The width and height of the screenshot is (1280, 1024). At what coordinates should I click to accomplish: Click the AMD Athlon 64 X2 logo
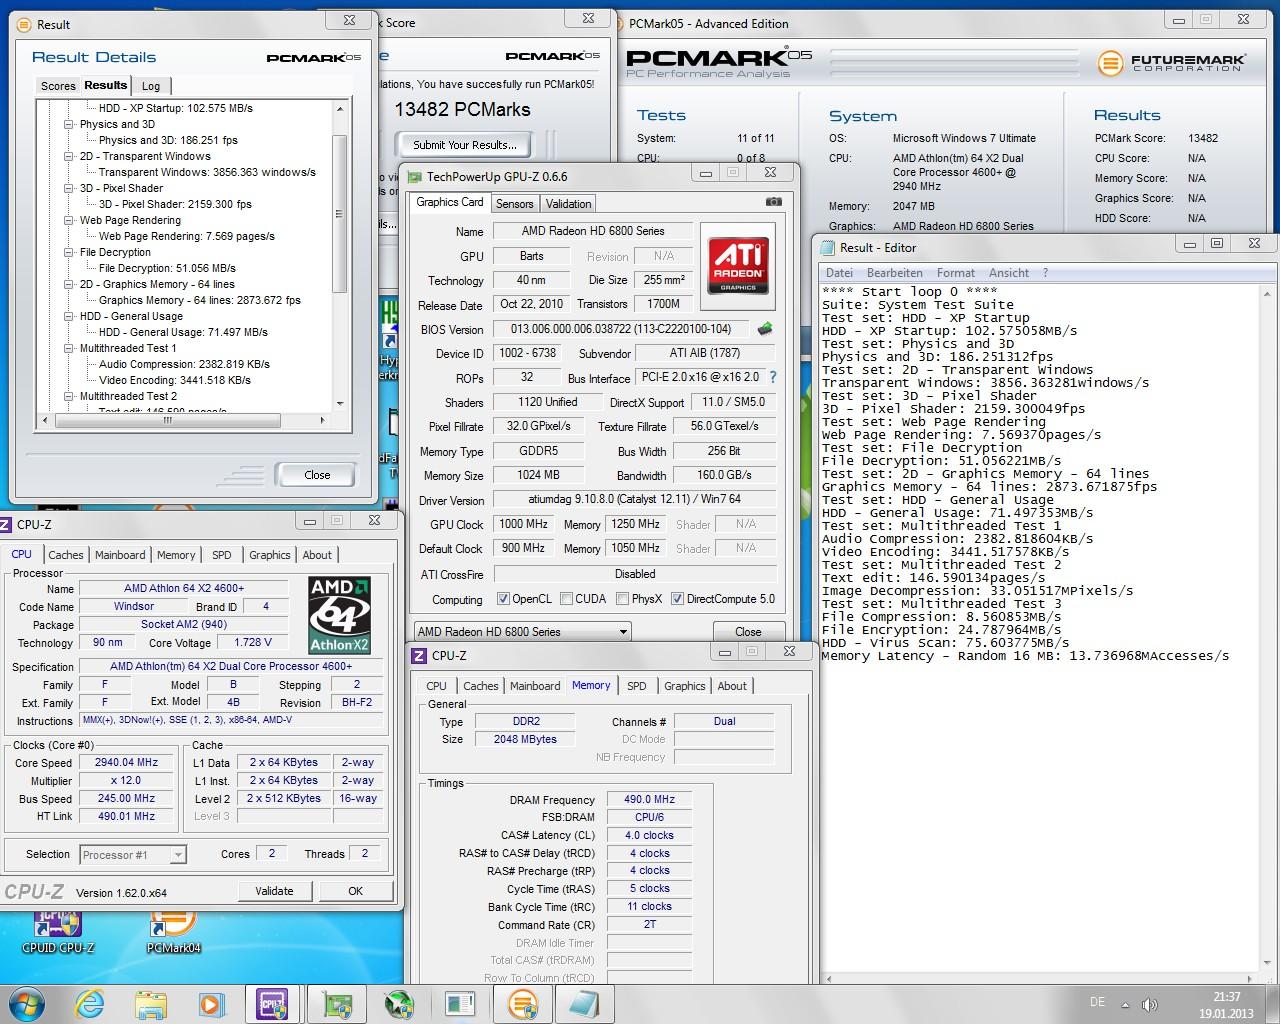(339, 615)
